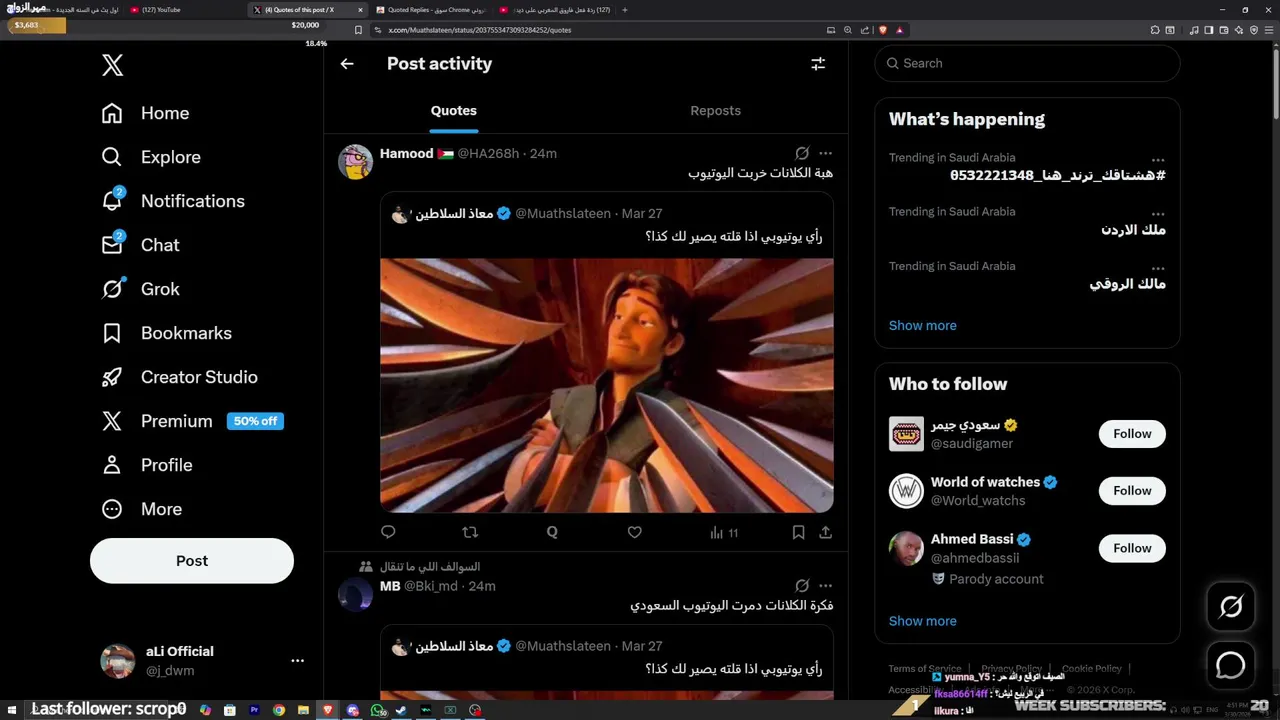Open Creator Studio
Viewport: 1280px width, 720px height.
pyautogui.click(x=179, y=377)
